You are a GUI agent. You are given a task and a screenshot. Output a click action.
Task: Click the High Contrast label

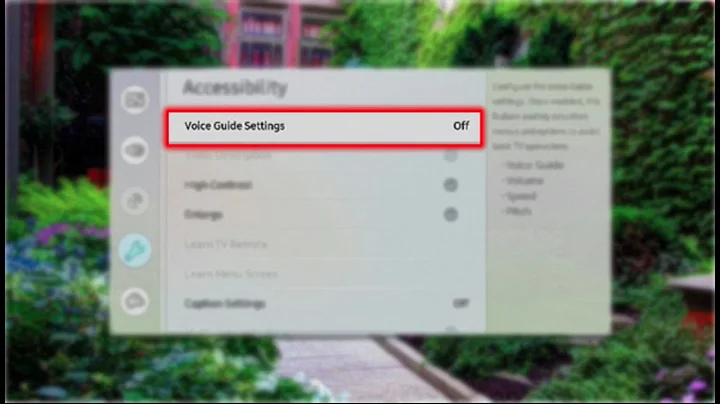pos(218,185)
